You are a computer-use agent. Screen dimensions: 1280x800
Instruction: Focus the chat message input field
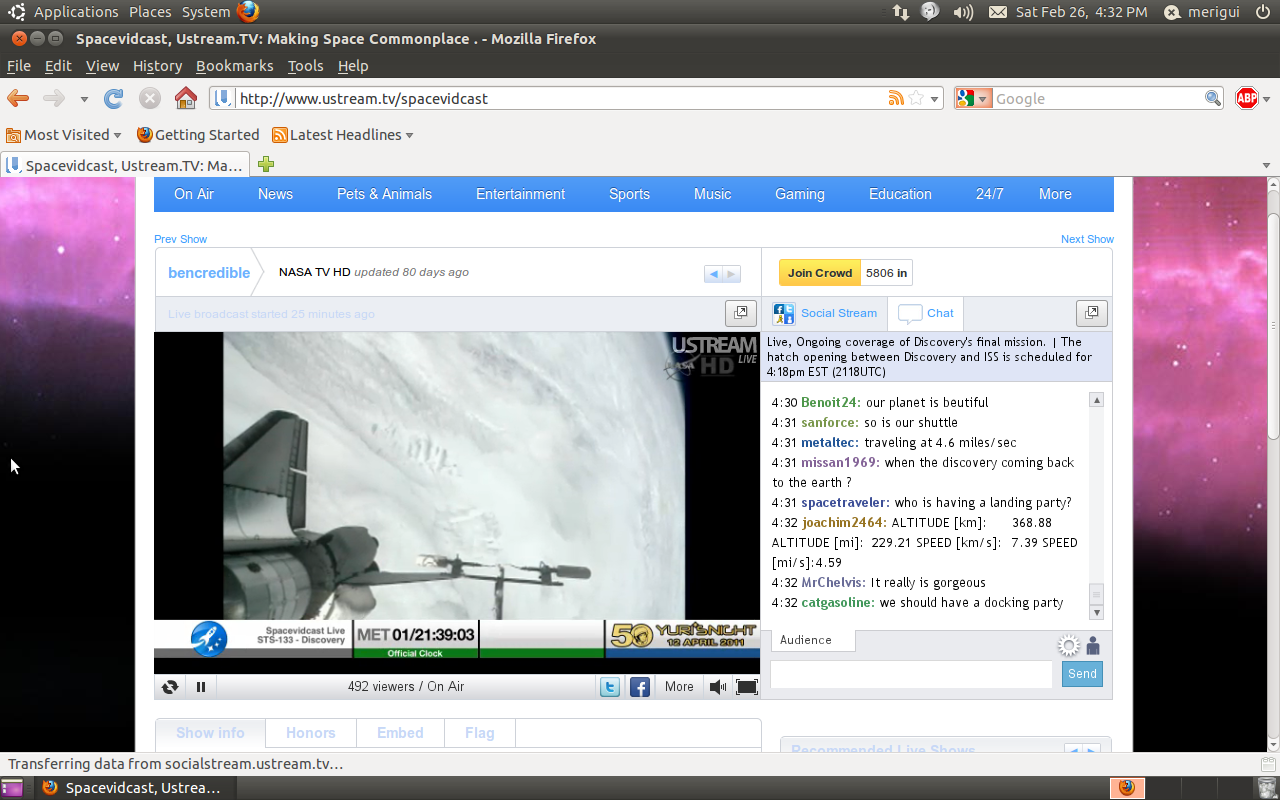tap(911, 674)
